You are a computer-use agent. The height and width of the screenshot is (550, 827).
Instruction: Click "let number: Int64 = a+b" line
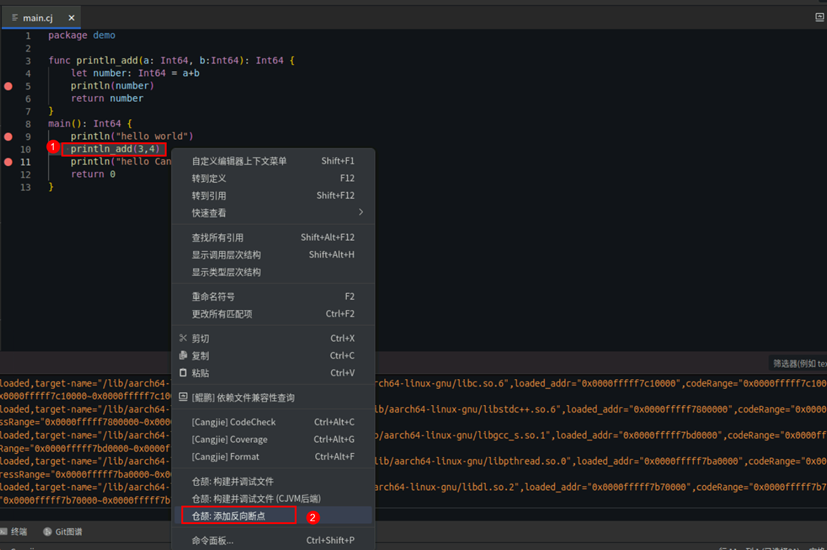135,73
